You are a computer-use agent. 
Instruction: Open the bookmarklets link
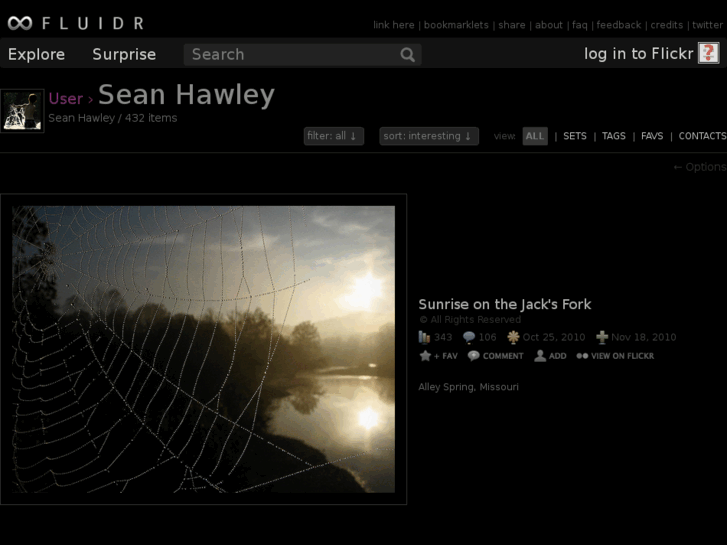[x=456, y=25]
